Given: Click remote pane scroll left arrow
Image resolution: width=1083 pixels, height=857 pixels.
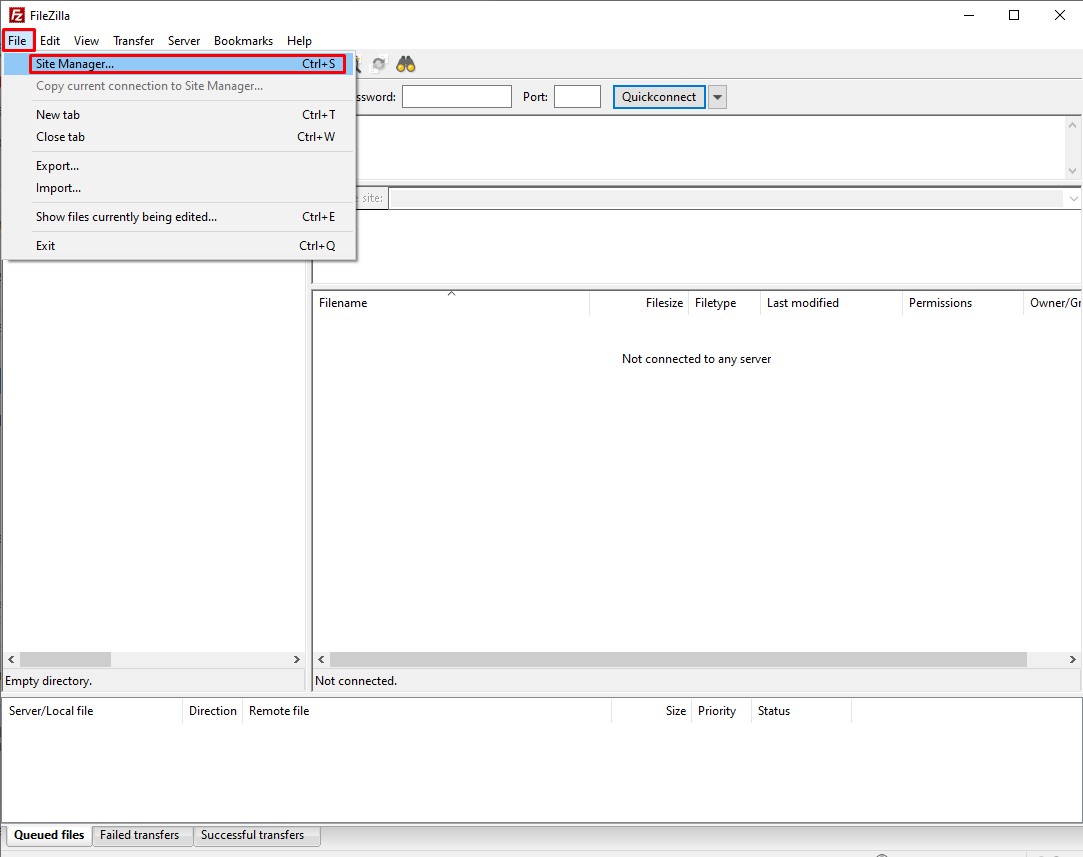Looking at the screenshot, I should (x=321, y=659).
